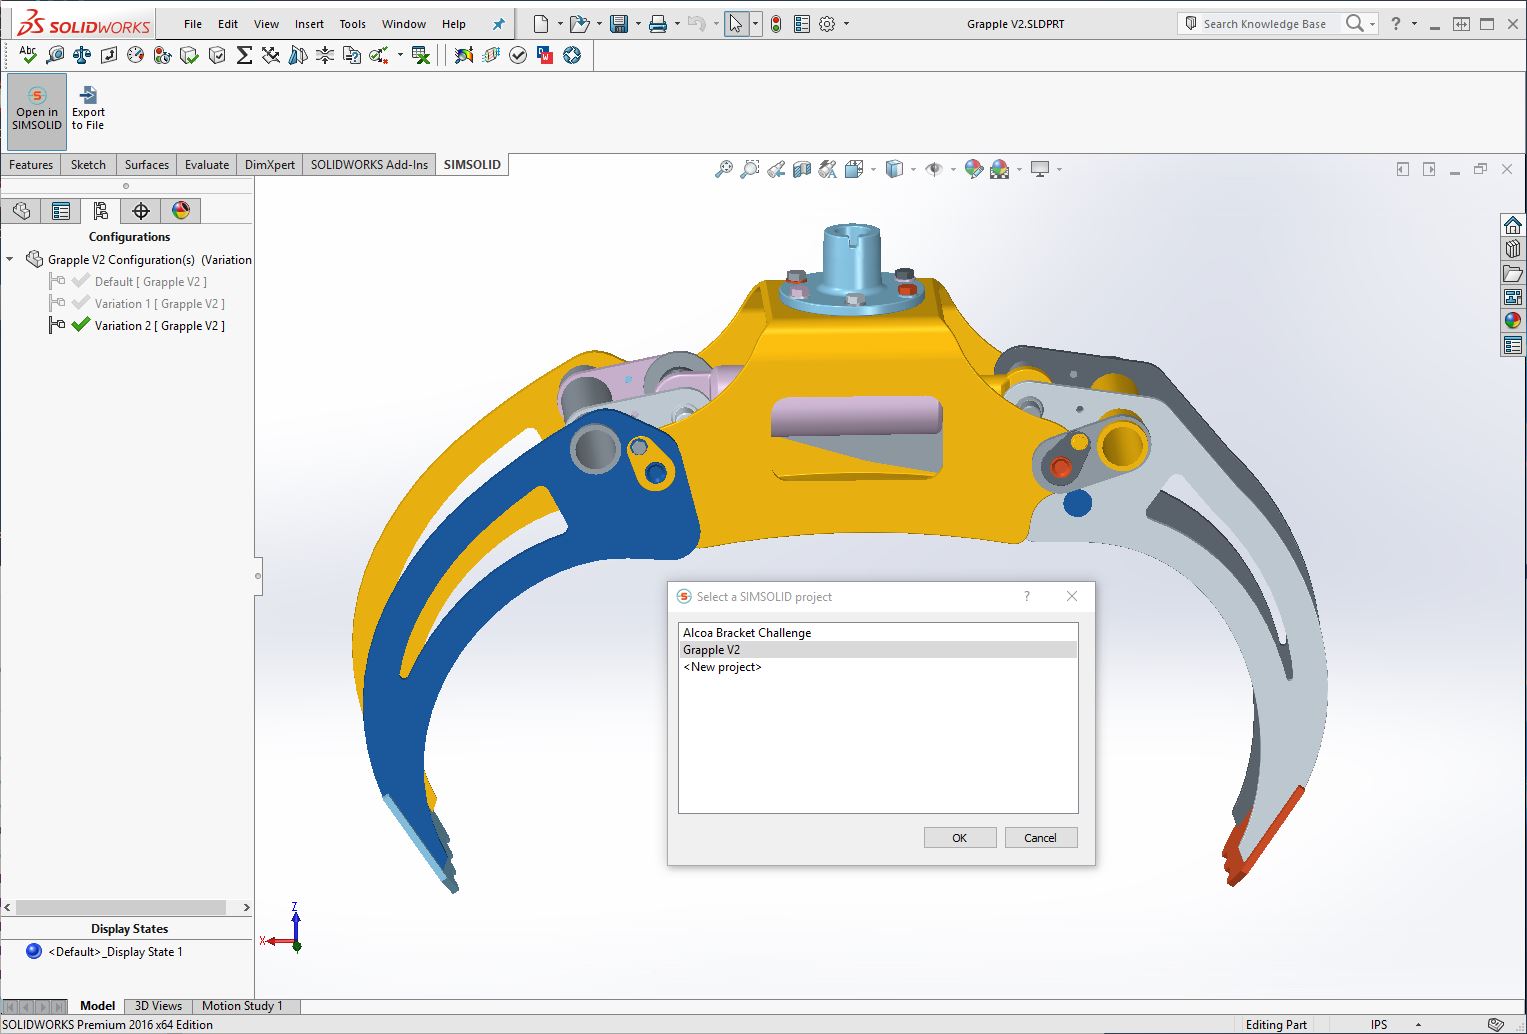Click the Export to File icon
This screenshot has height=1034, width=1527.
coord(88,95)
